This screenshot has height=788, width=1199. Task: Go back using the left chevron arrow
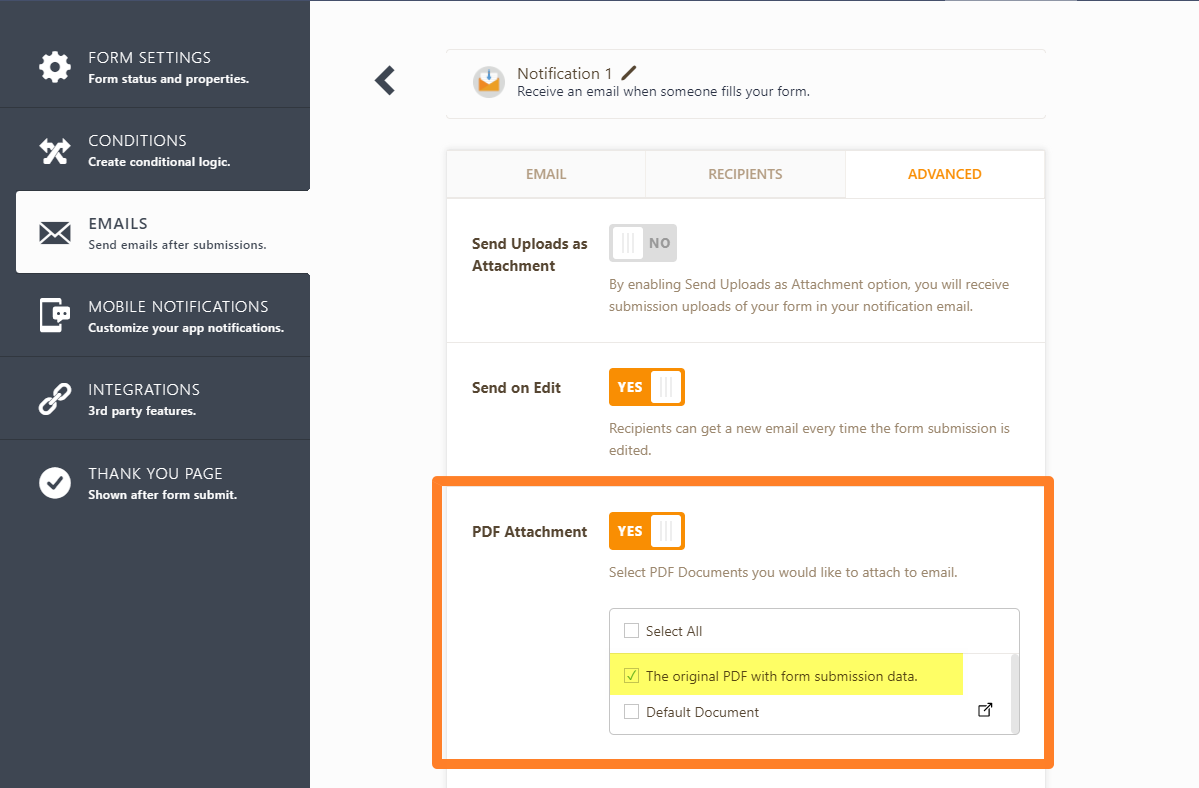385,81
